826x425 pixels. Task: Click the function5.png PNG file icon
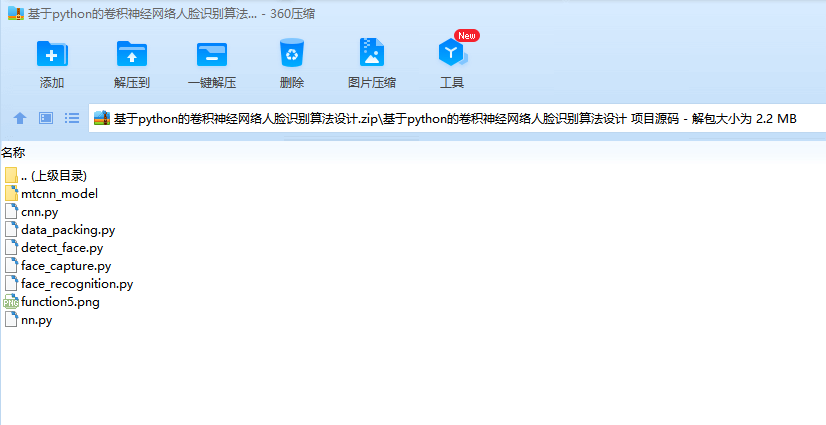tap(11, 302)
